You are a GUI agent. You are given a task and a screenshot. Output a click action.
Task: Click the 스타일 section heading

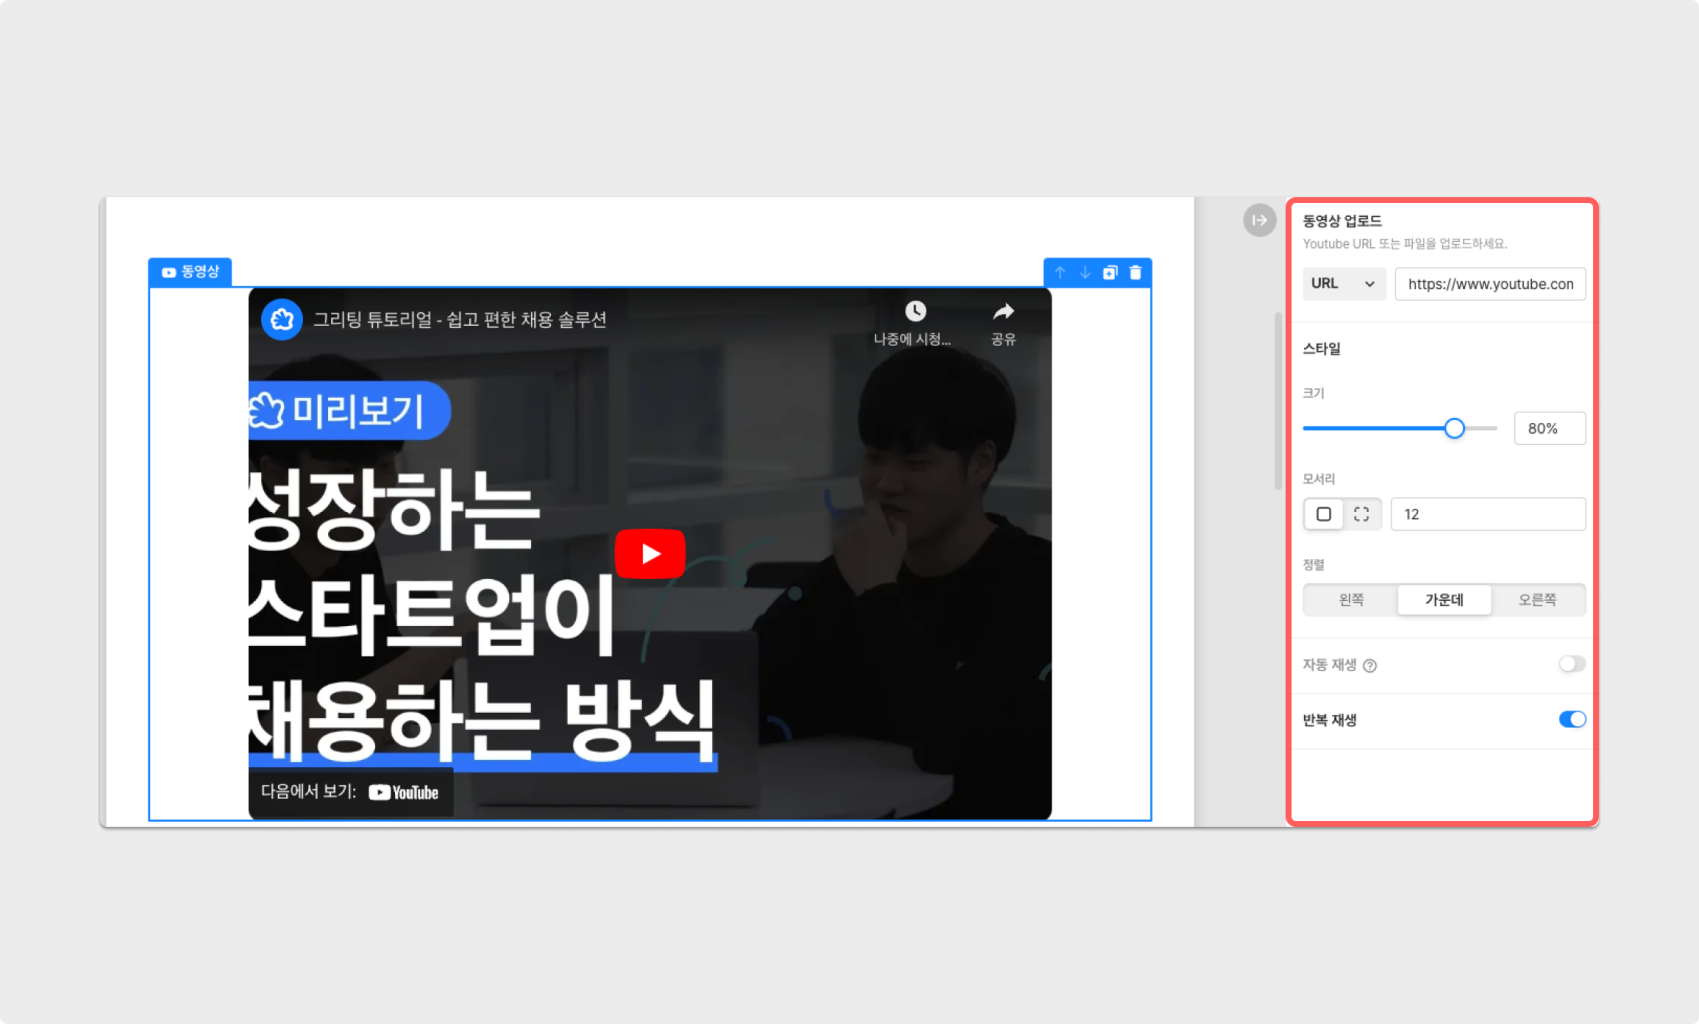click(x=1321, y=349)
